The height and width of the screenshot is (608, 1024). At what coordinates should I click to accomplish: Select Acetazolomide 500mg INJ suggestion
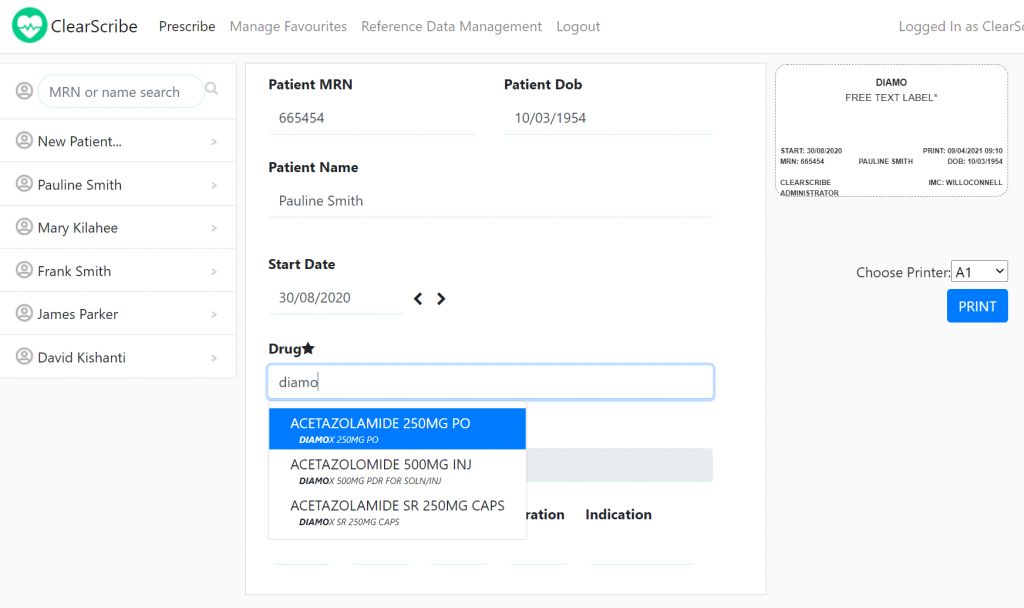[x=397, y=470]
